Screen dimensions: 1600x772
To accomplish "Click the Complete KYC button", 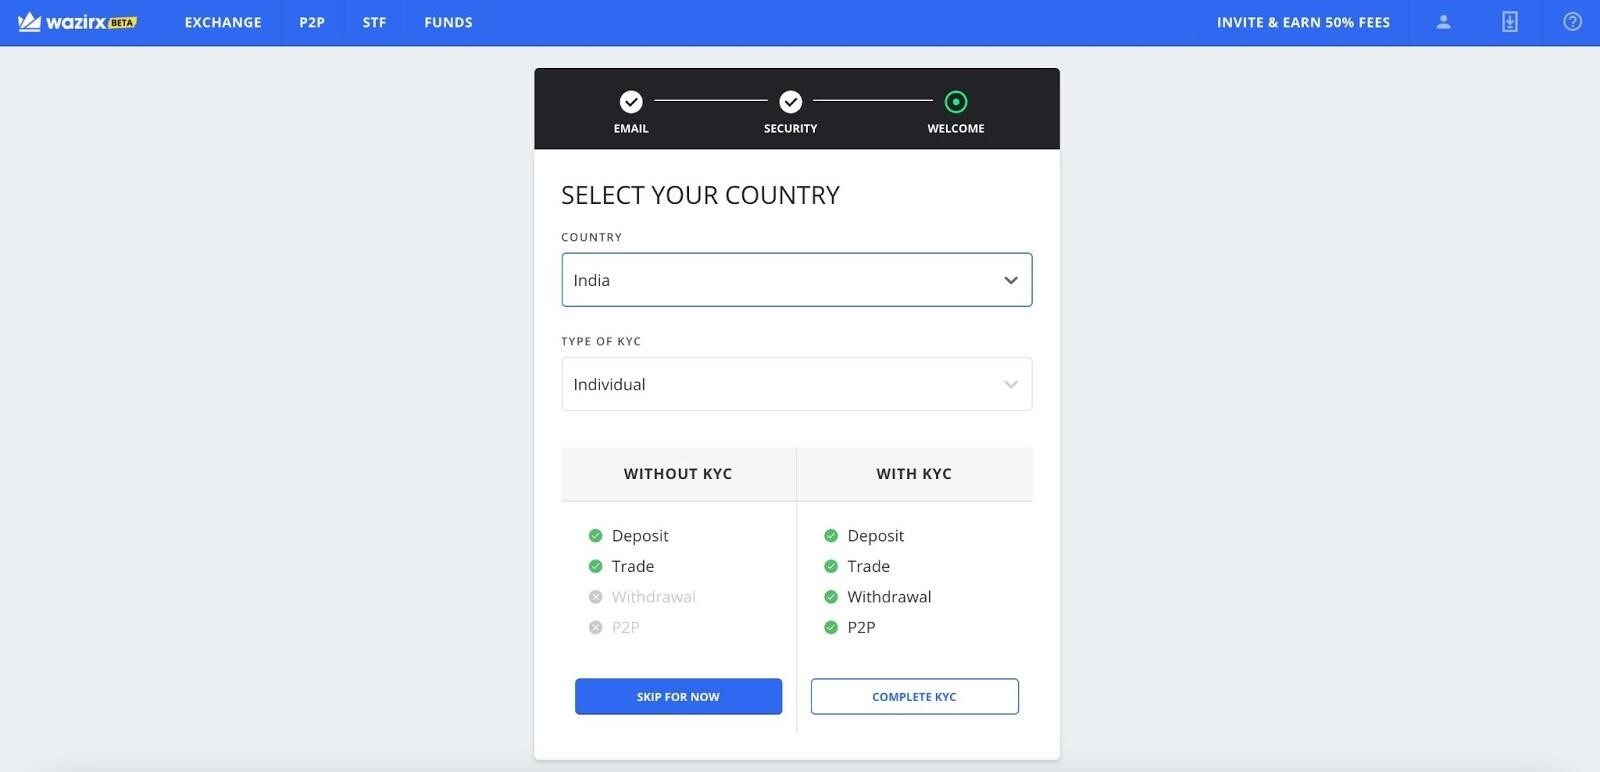I will point(914,697).
